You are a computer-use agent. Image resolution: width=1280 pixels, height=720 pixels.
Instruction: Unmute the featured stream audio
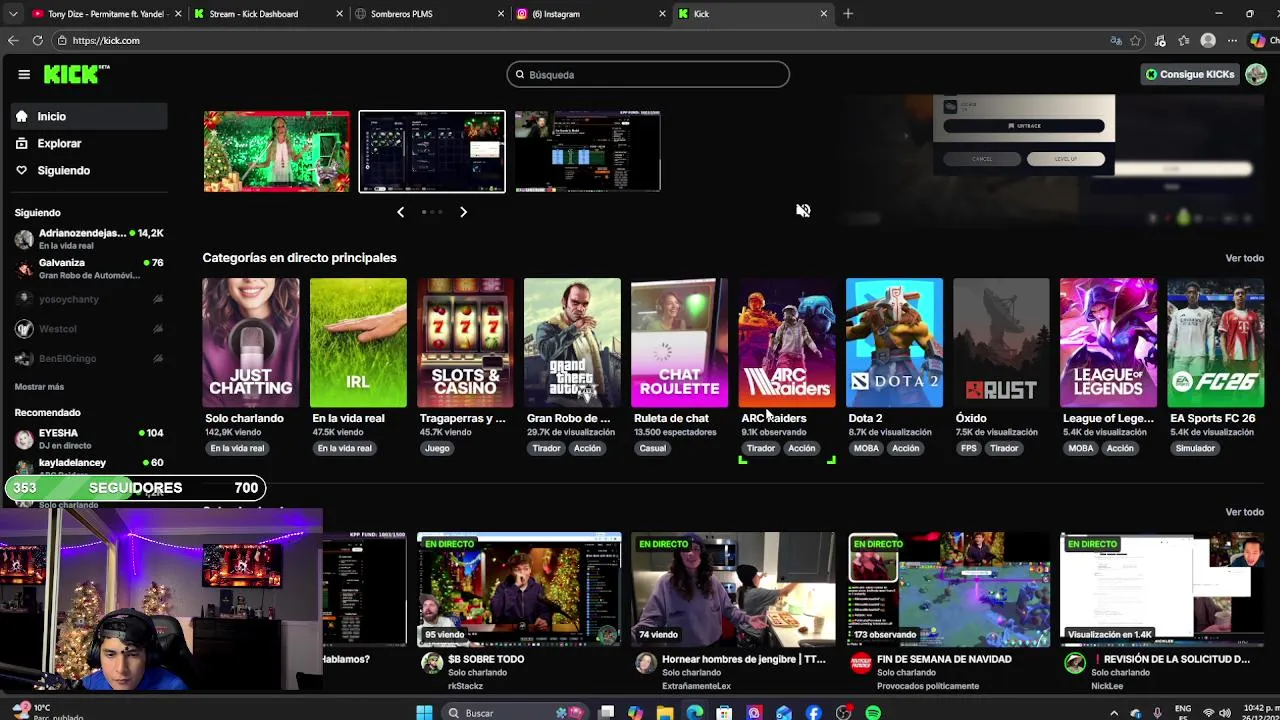tap(803, 210)
